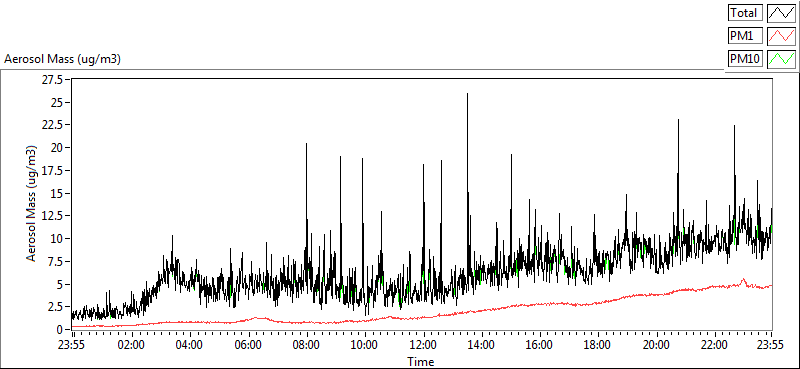Click the 08:00 time tick label

[x=306, y=344]
